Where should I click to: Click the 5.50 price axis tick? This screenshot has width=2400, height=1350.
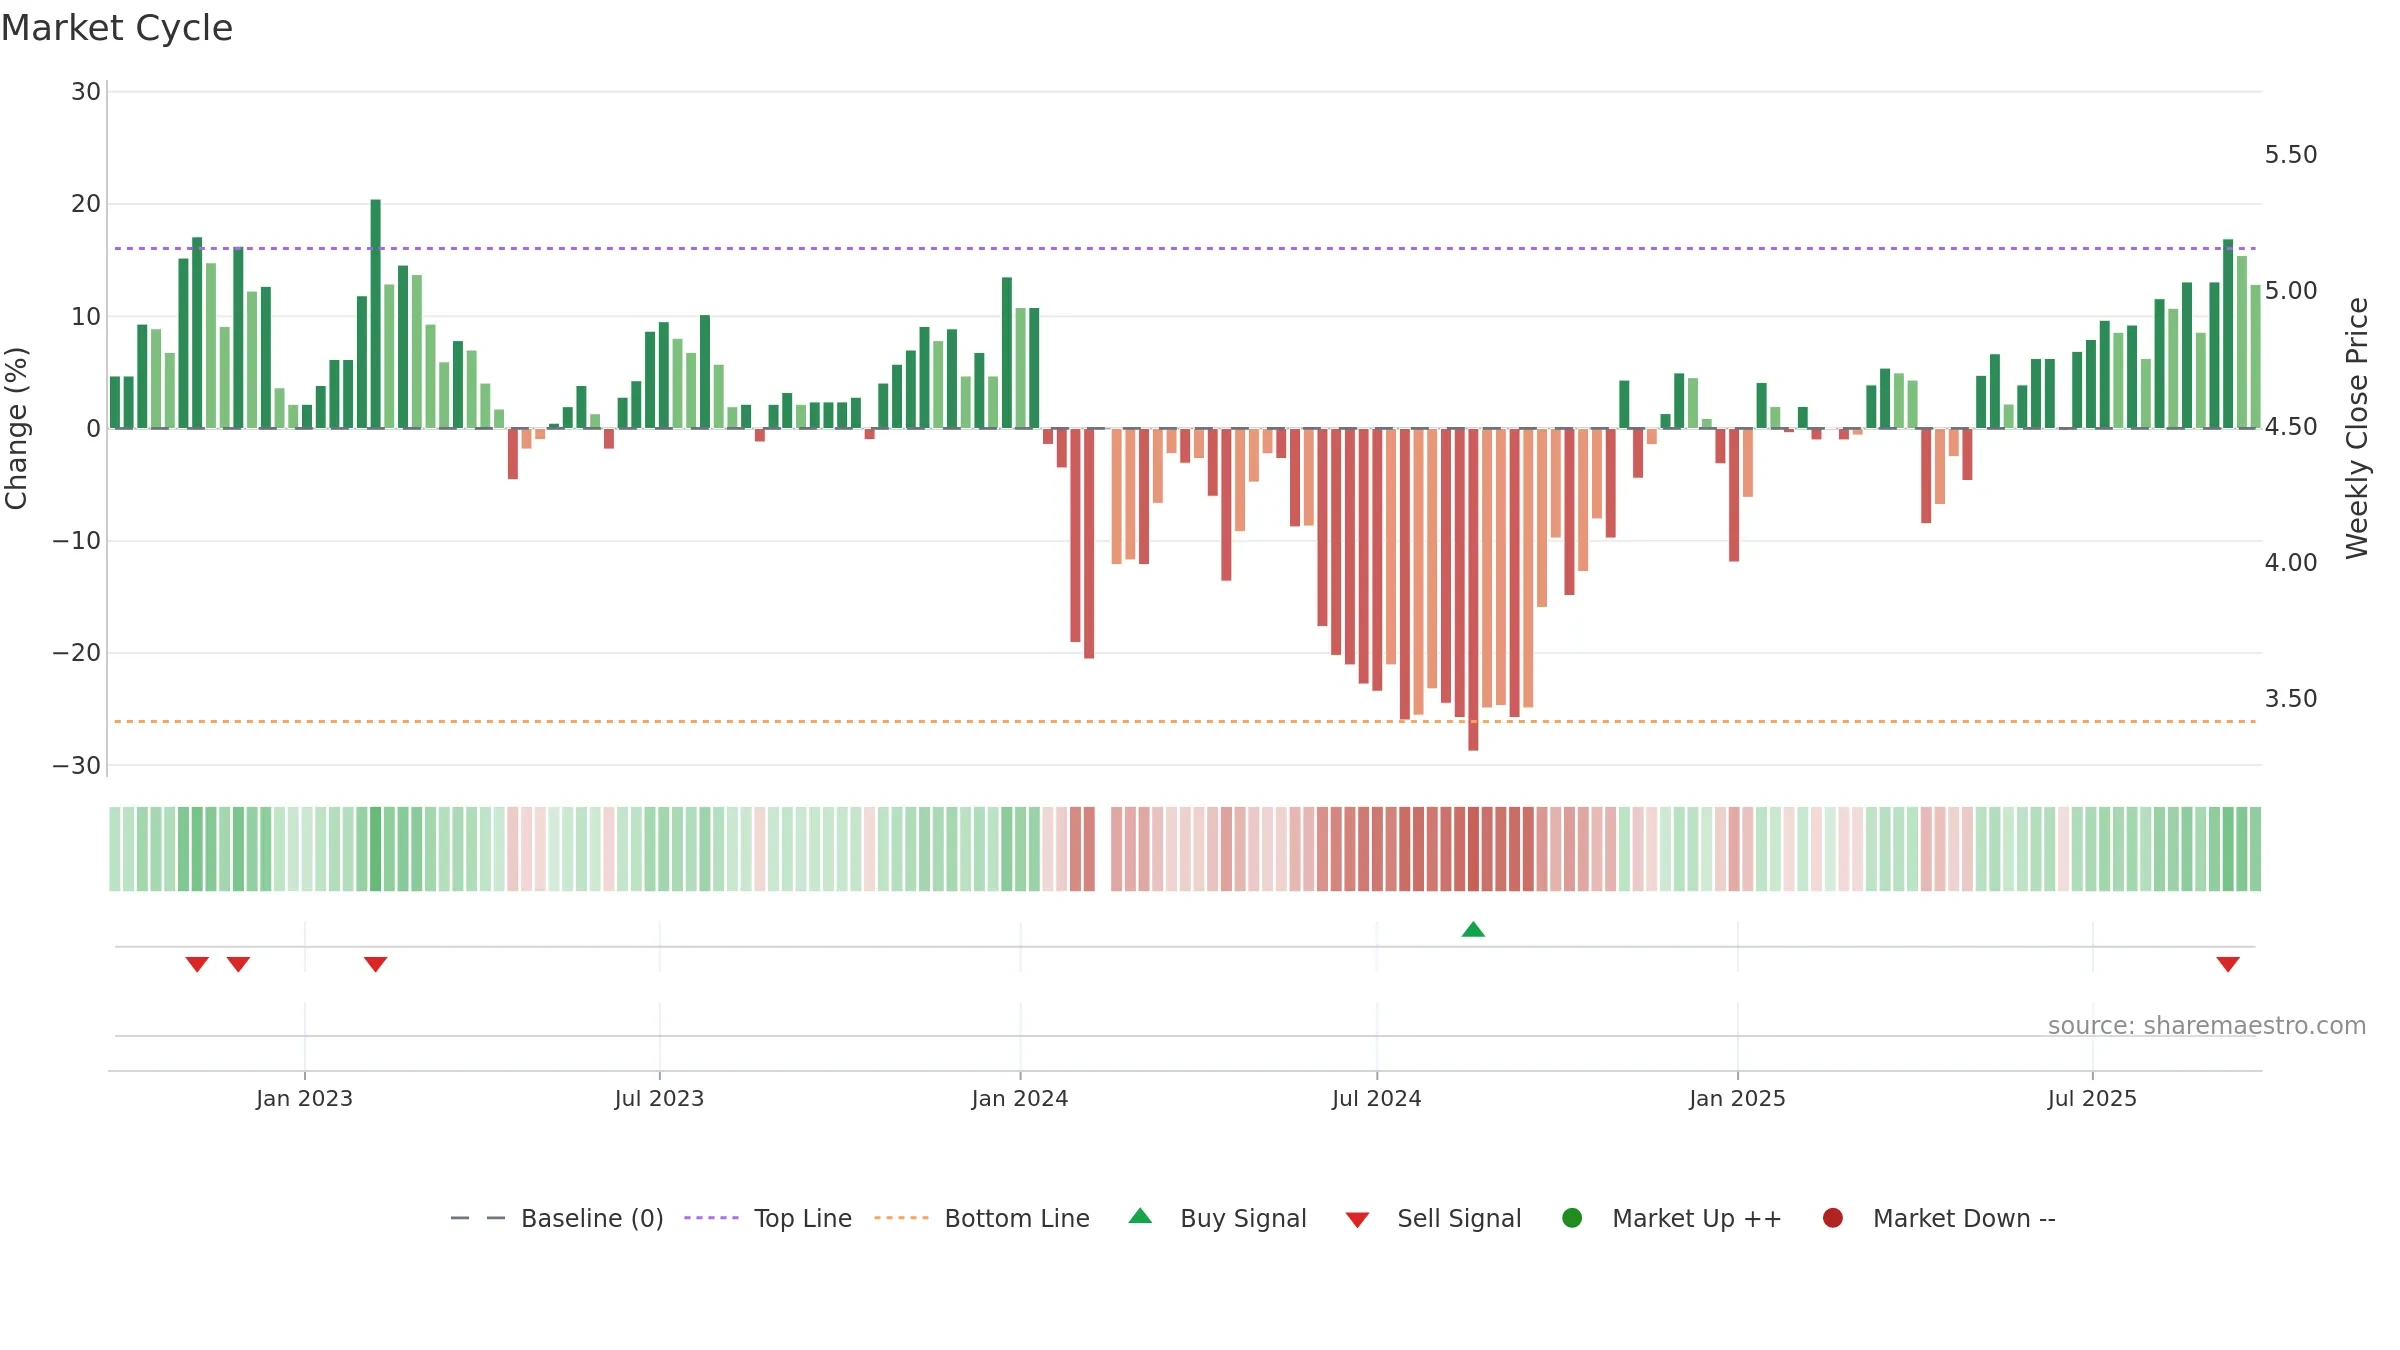click(2291, 155)
